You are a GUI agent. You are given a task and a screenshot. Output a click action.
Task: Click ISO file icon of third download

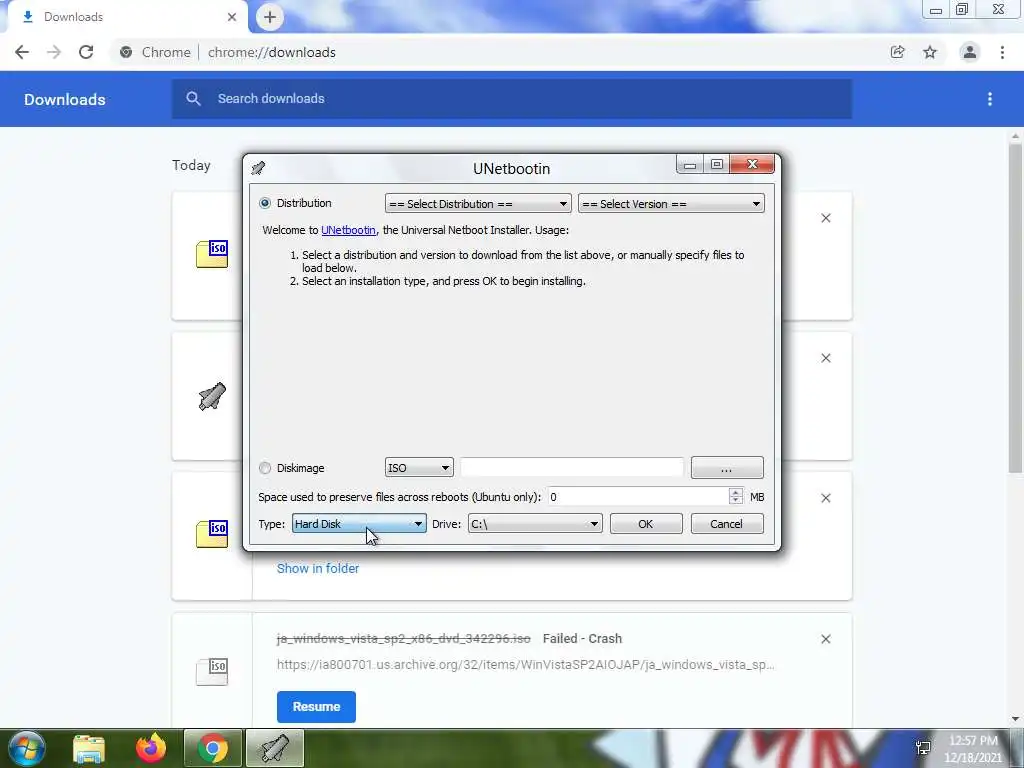pyautogui.click(x=212, y=534)
